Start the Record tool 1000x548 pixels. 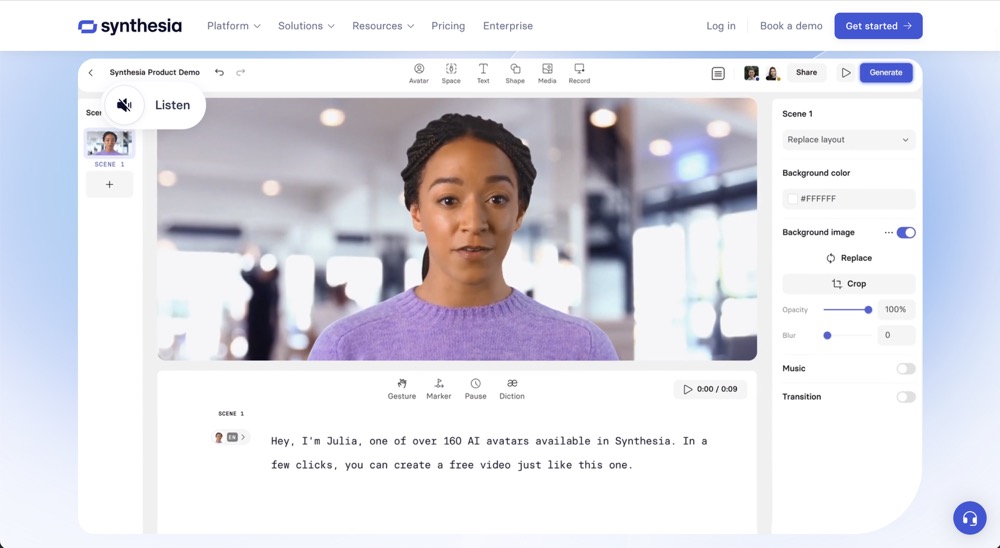coord(579,73)
